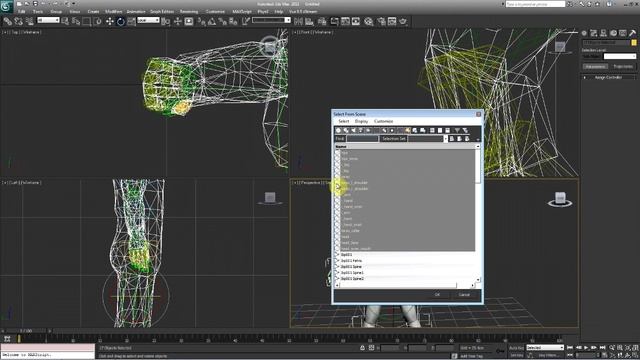The image size is (640, 360).
Task: Click the Select and Manipulate icon
Action: (178, 21)
